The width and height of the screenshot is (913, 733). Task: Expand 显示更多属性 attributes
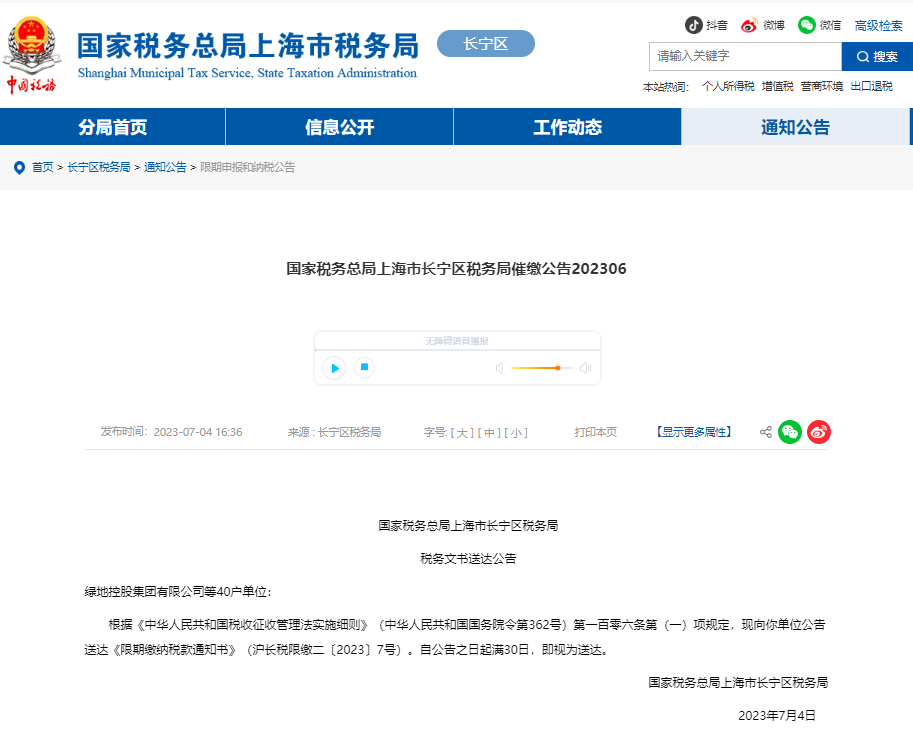(x=693, y=432)
